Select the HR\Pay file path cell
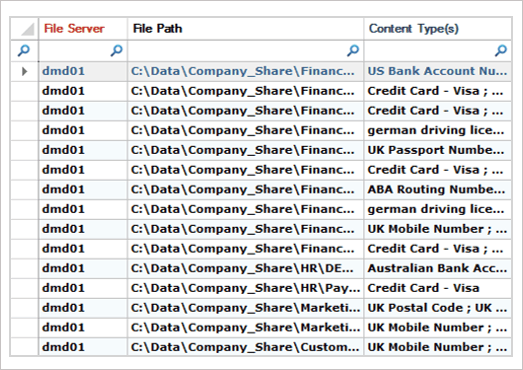This screenshot has width=523, height=370. click(245, 288)
